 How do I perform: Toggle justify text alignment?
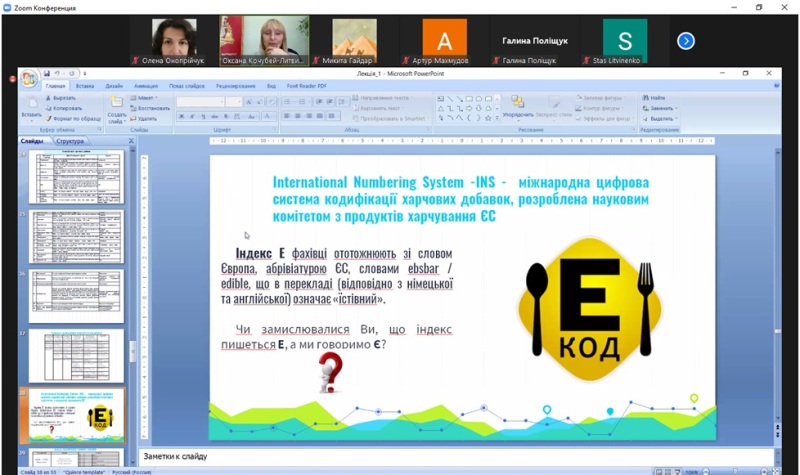(x=319, y=116)
